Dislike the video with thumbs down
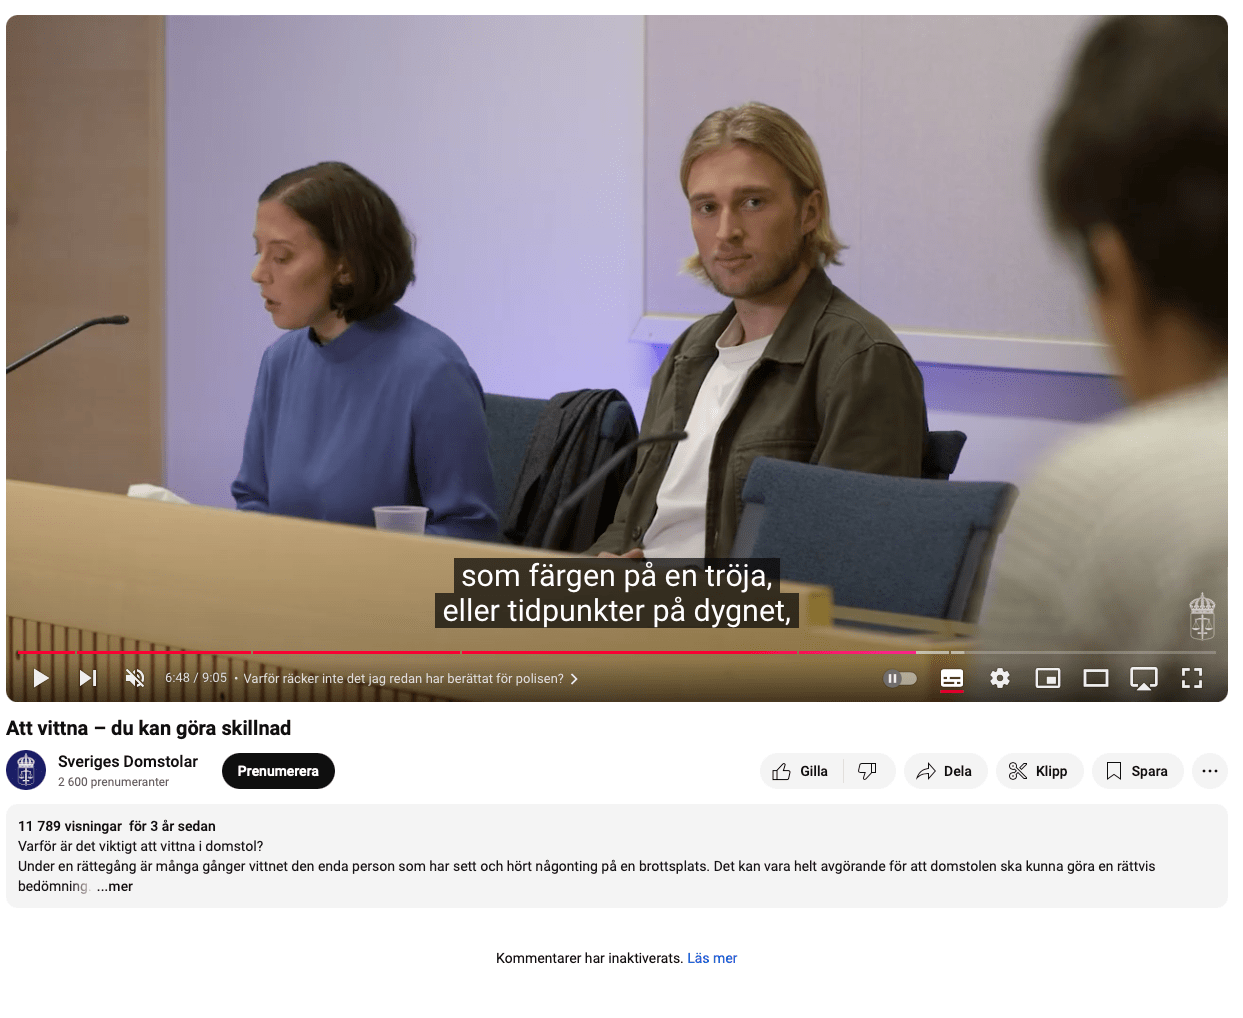Image resolution: width=1243 pixels, height=1018 pixels. coord(868,771)
